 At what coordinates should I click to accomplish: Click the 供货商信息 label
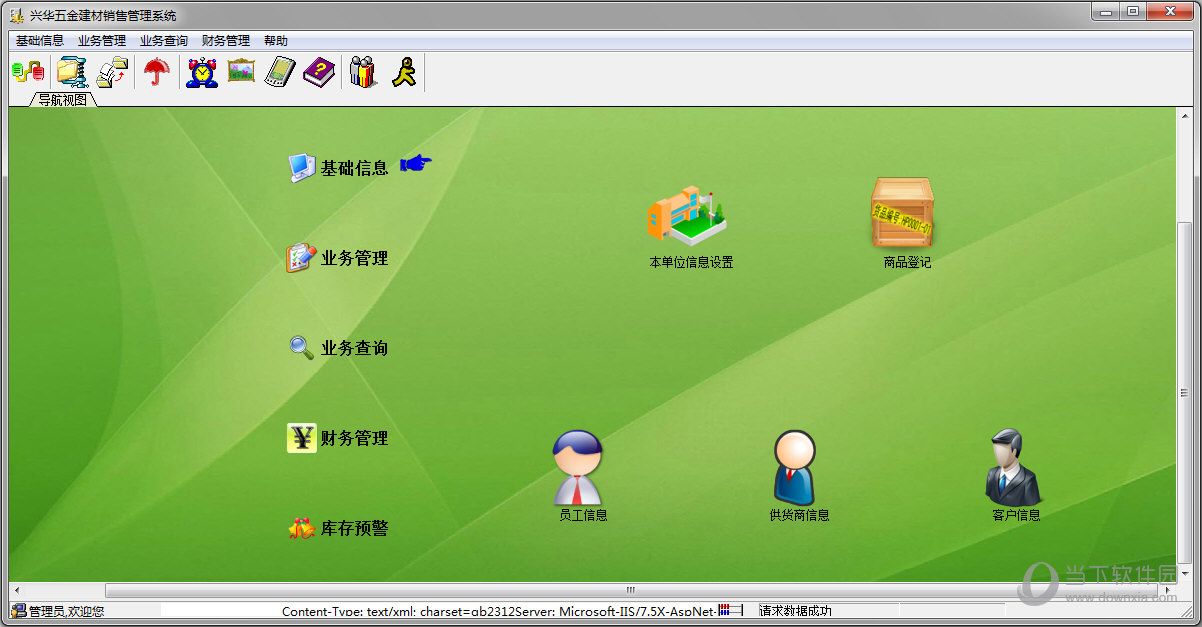[799, 515]
